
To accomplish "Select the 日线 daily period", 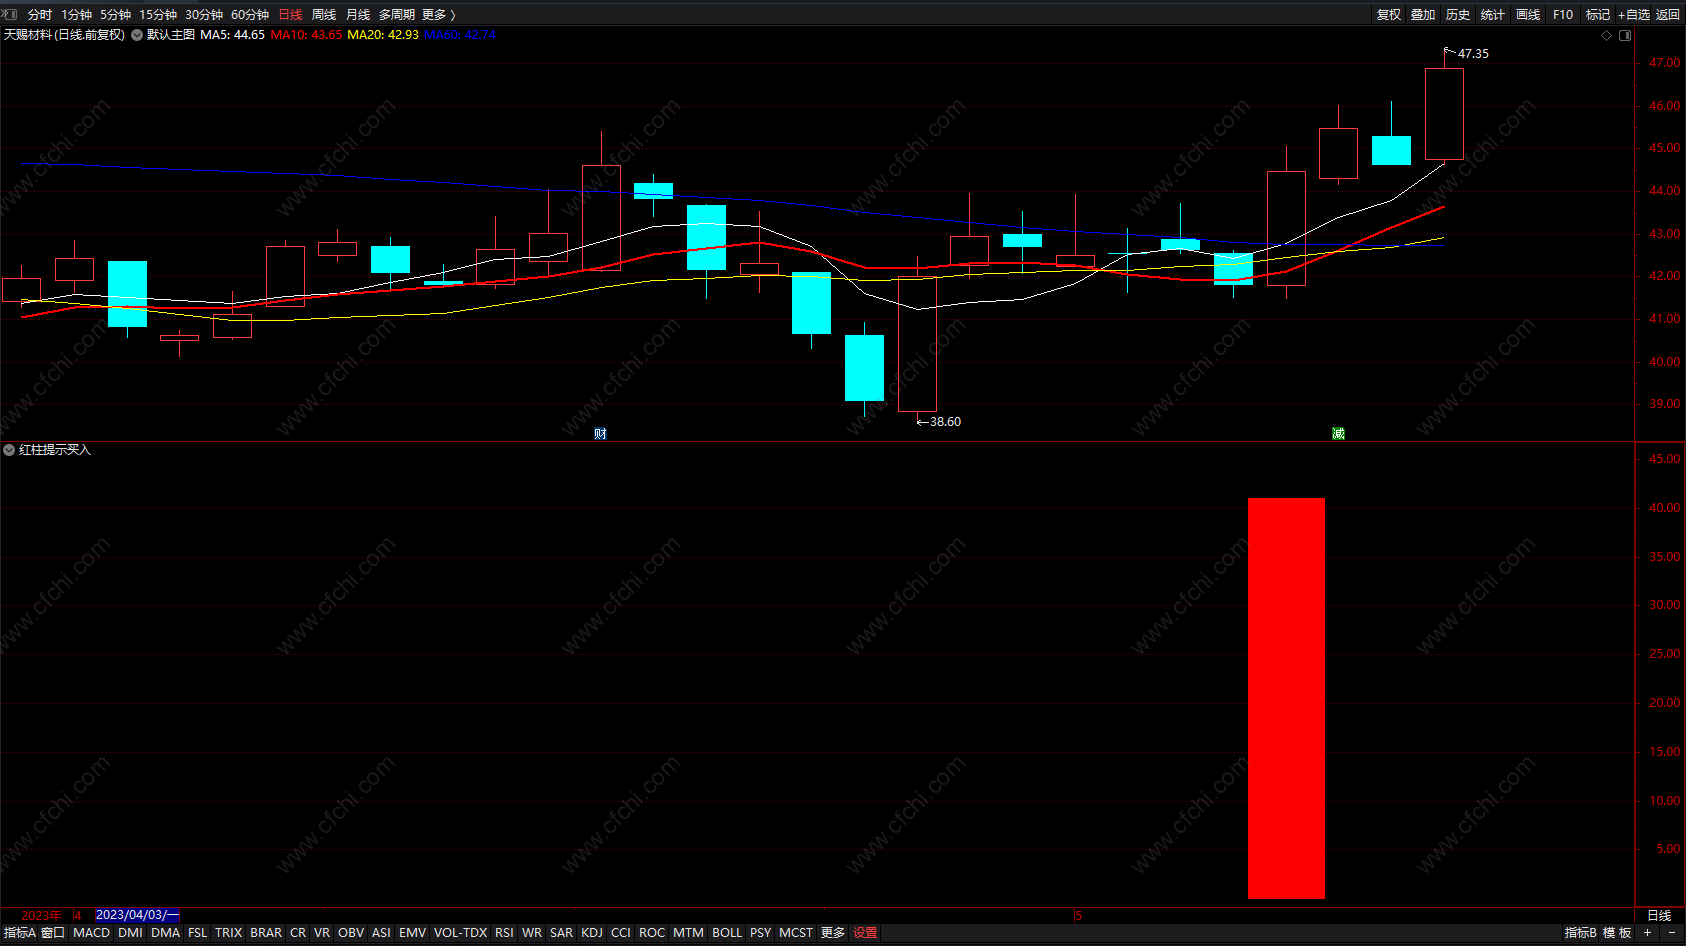I will (x=290, y=15).
